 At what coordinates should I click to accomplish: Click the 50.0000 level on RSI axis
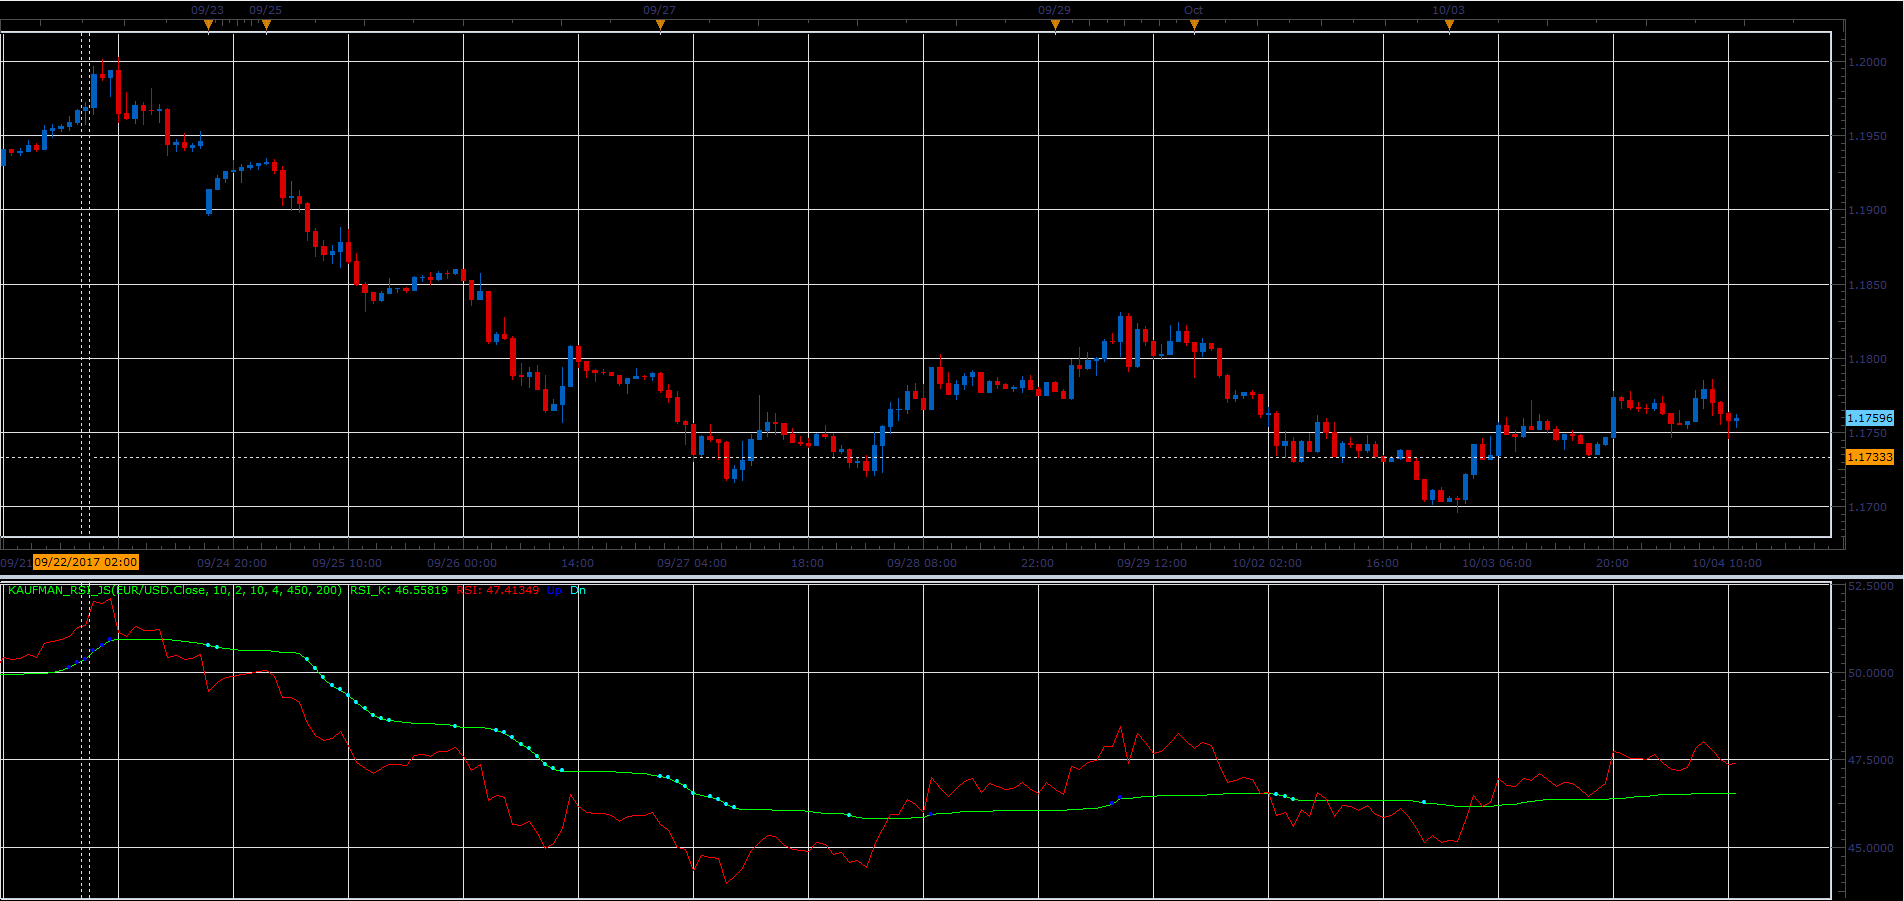(1870, 673)
